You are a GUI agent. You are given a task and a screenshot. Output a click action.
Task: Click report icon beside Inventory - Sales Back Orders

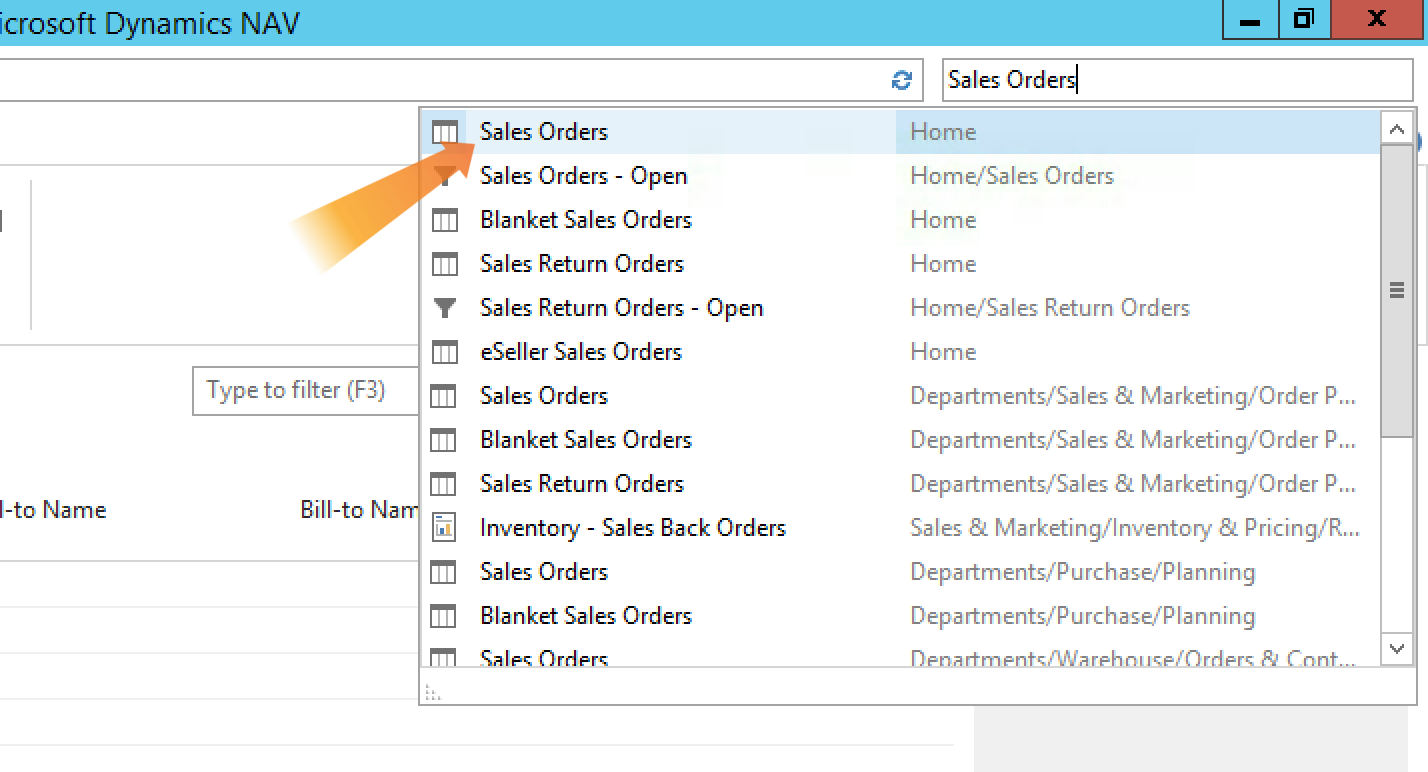444,528
